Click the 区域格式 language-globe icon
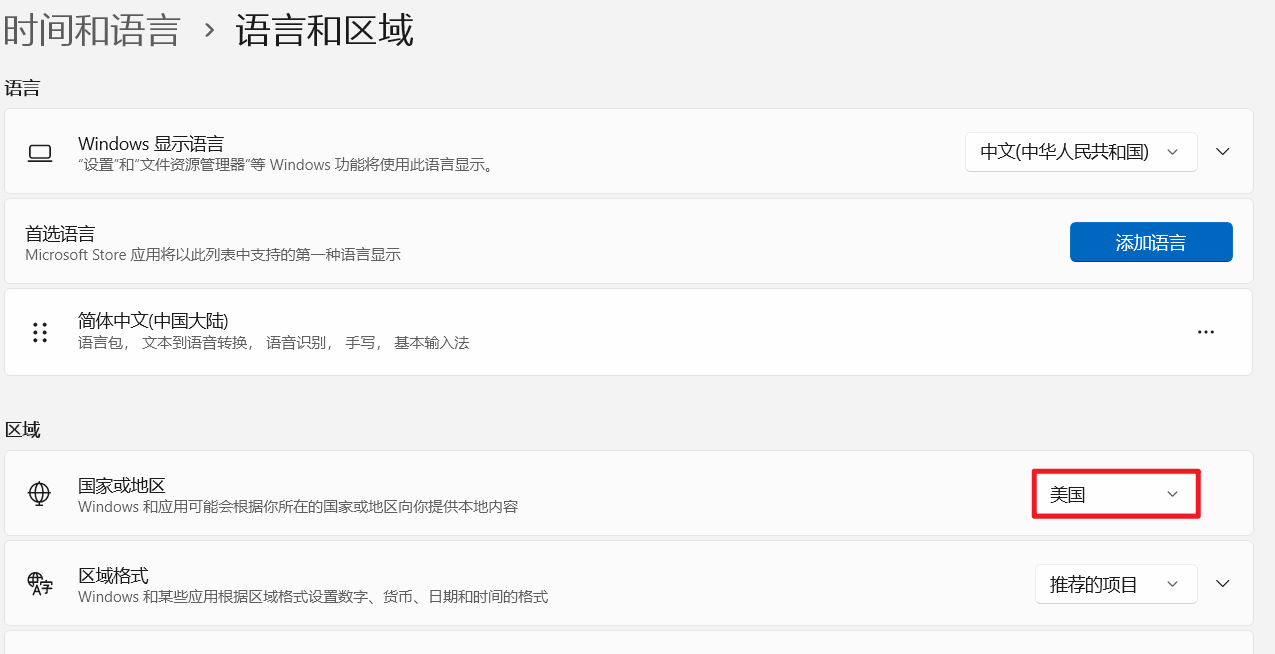This screenshot has height=654, width=1275. coord(40,585)
